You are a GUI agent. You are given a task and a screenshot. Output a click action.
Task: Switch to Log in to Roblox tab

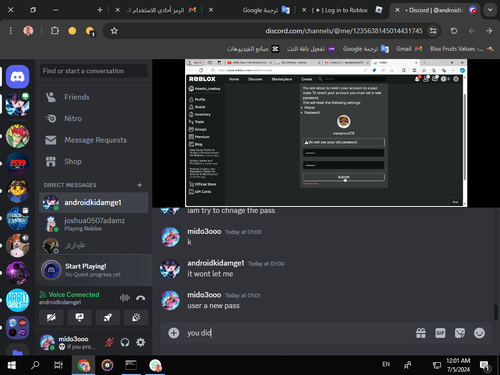342,10
